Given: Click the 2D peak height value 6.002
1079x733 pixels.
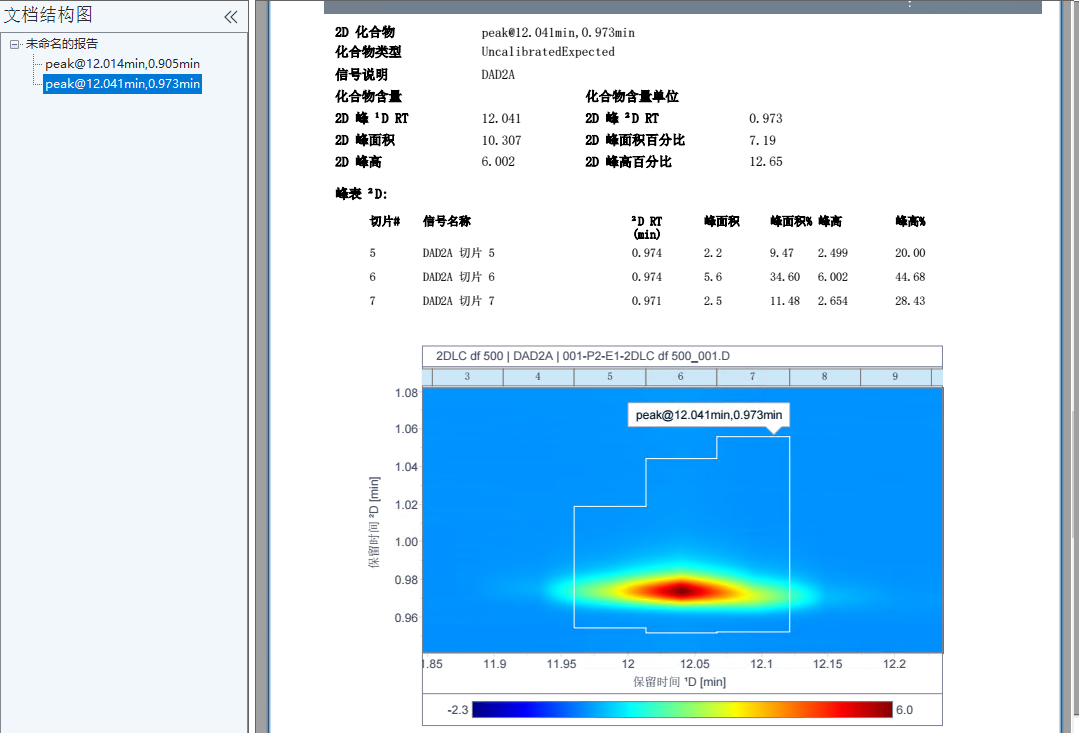Looking at the screenshot, I should click(498, 162).
